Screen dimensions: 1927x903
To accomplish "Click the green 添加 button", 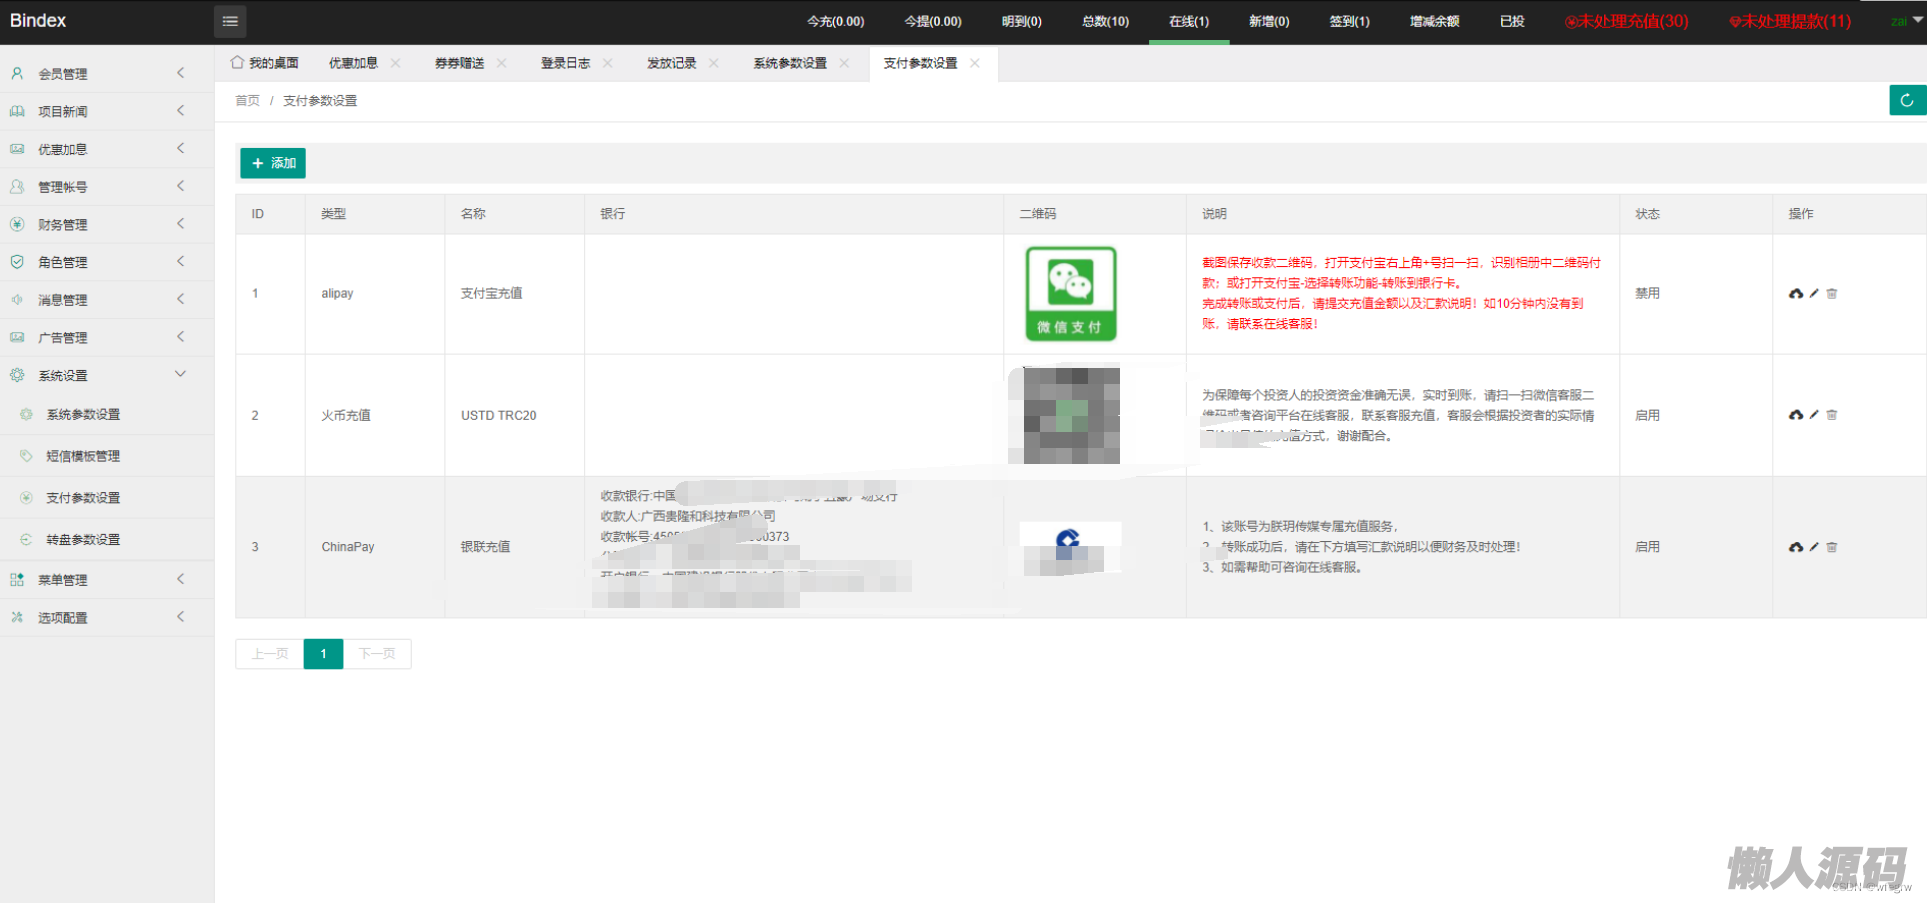I will tap(273, 163).
